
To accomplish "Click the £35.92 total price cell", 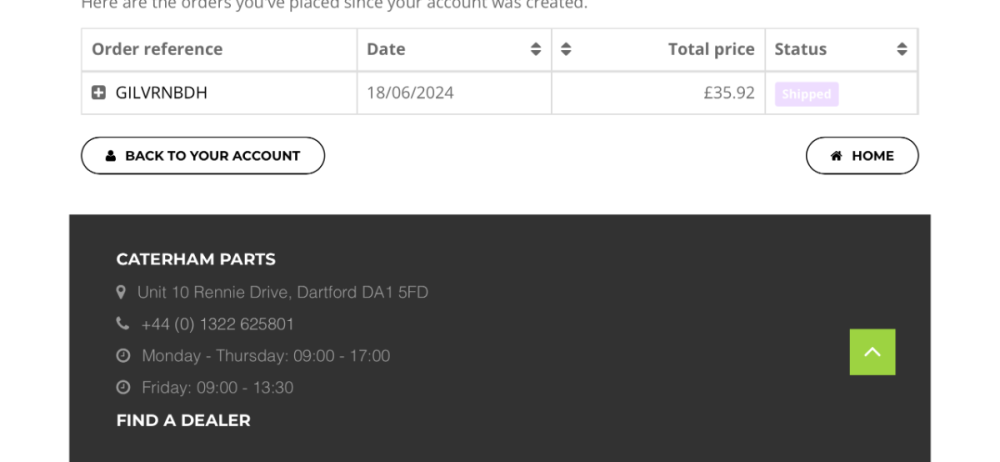I will pyautogui.click(x=728, y=93).
